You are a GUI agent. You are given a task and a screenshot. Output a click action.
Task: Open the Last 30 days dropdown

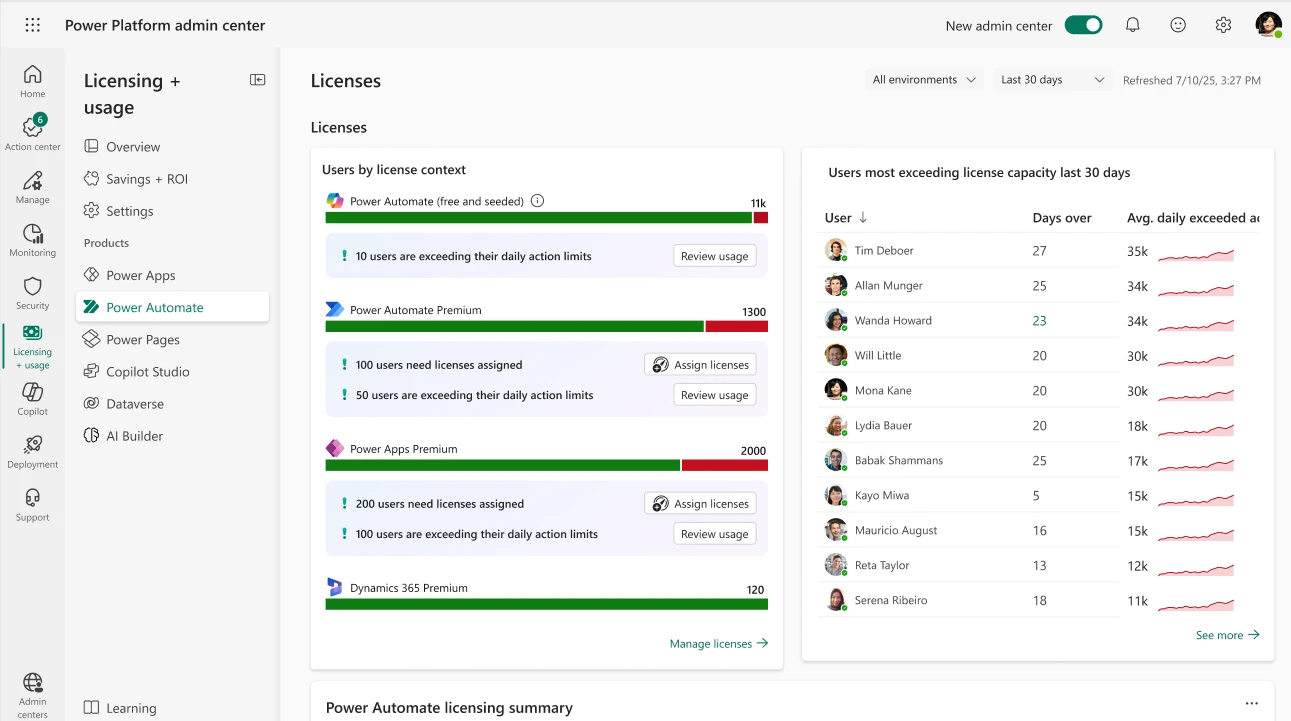(x=1052, y=80)
